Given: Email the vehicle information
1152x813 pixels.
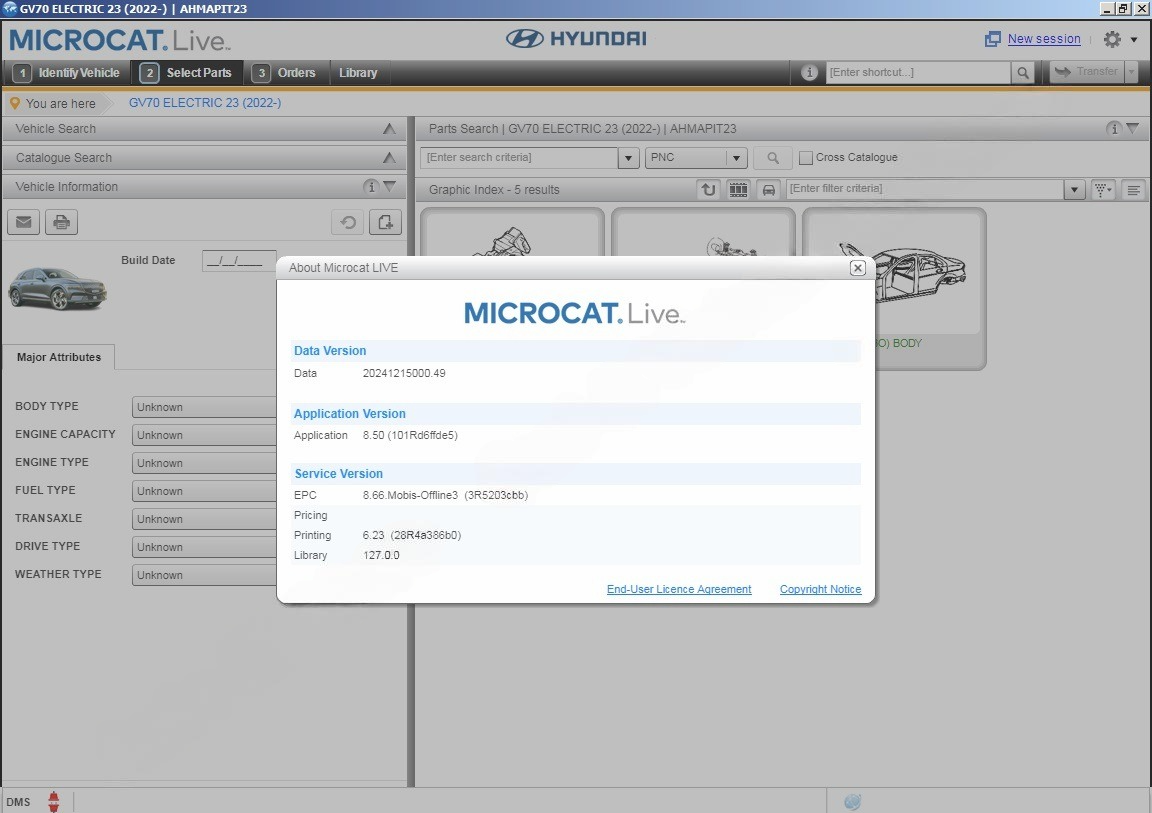Looking at the screenshot, I should click(24, 222).
